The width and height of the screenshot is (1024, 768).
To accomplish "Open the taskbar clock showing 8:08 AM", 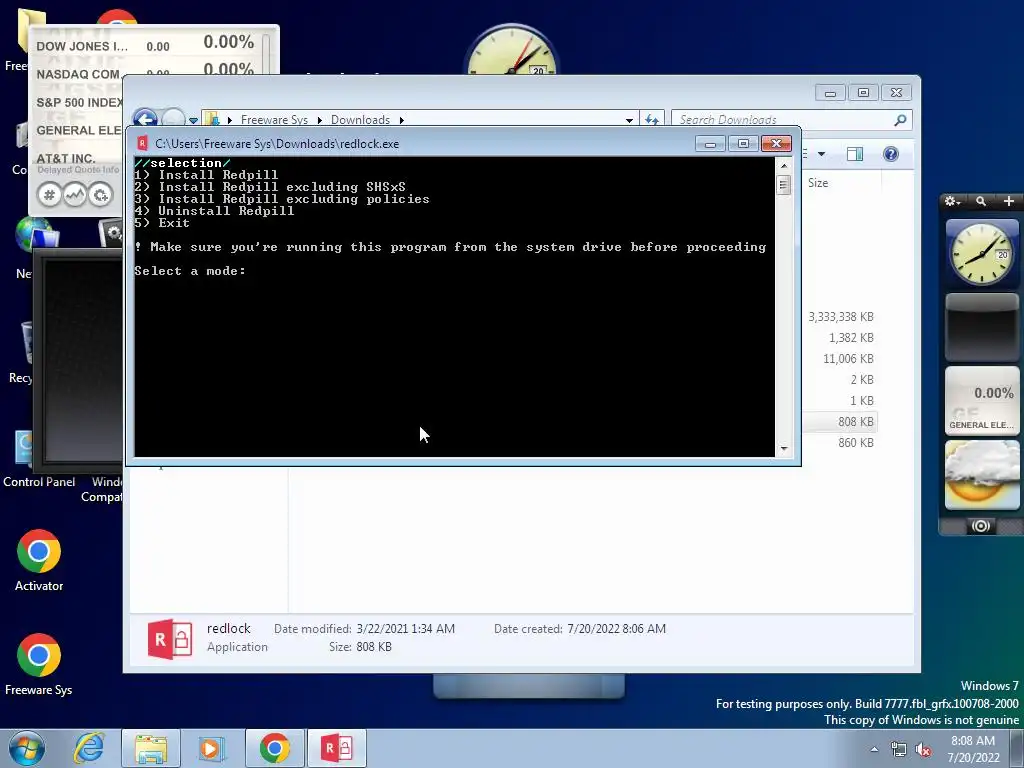I will pos(973,749).
